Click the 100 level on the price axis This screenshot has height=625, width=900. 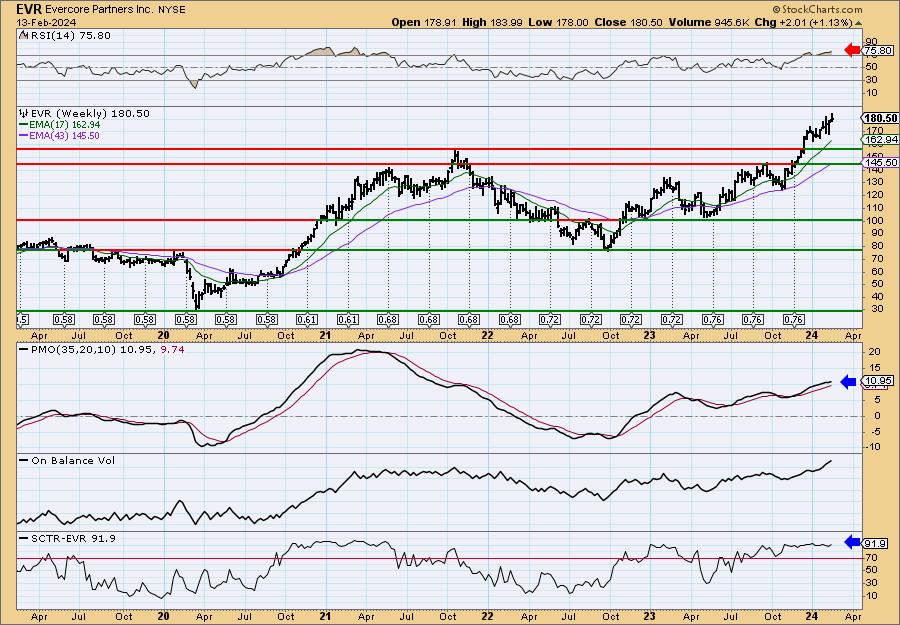(874, 220)
